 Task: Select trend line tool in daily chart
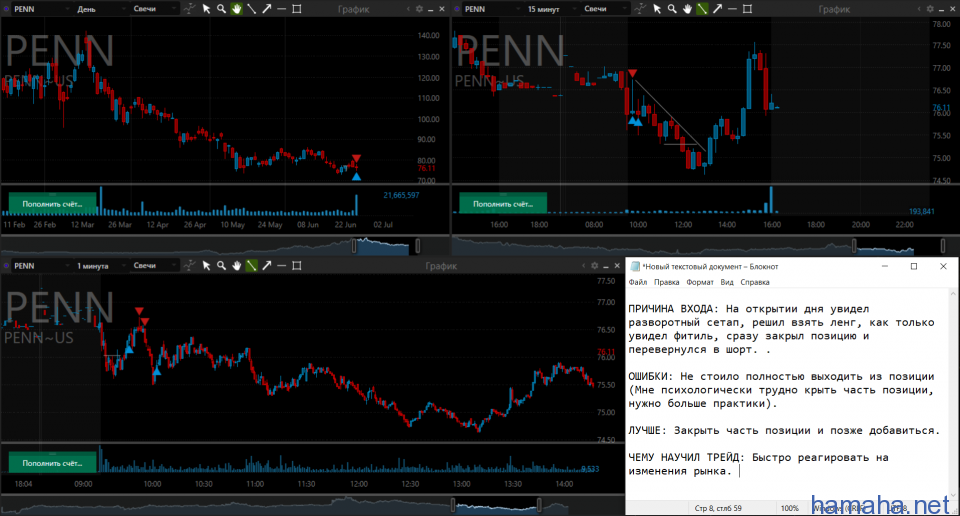point(252,9)
